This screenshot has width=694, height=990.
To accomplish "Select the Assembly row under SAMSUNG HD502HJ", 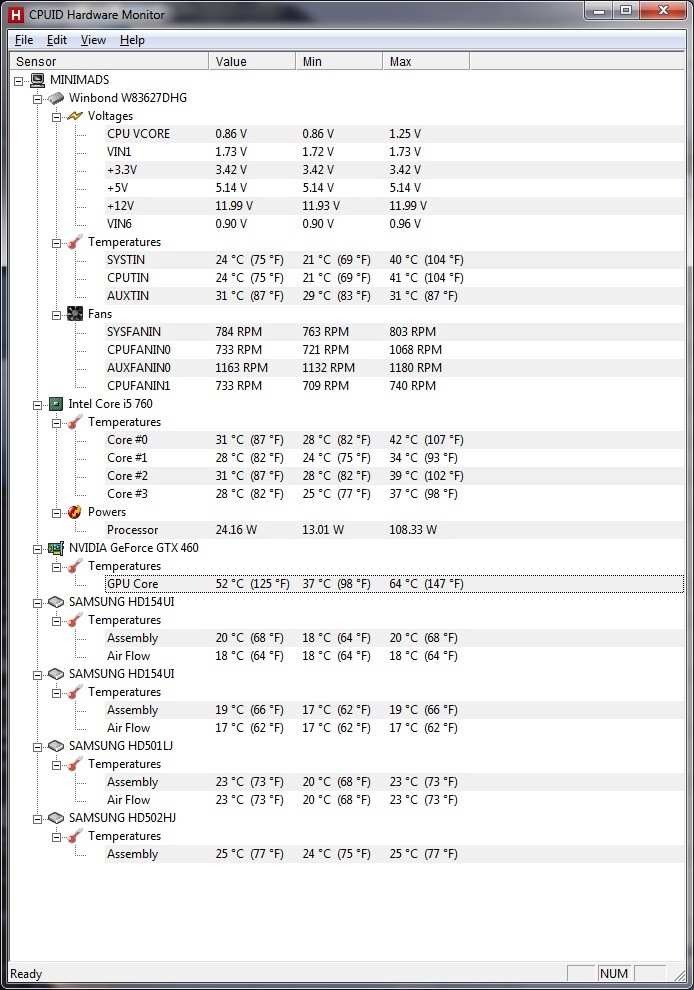I will click(x=394, y=854).
